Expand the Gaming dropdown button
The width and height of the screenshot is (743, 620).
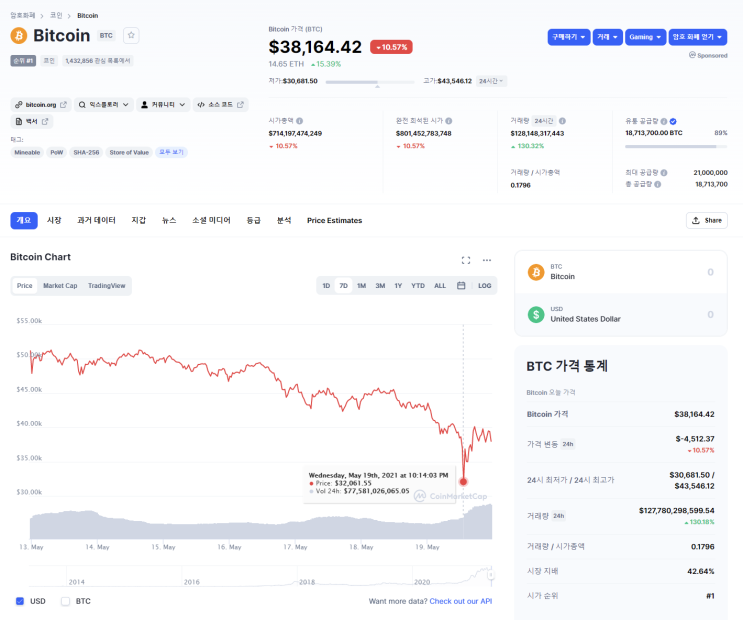tap(645, 37)
